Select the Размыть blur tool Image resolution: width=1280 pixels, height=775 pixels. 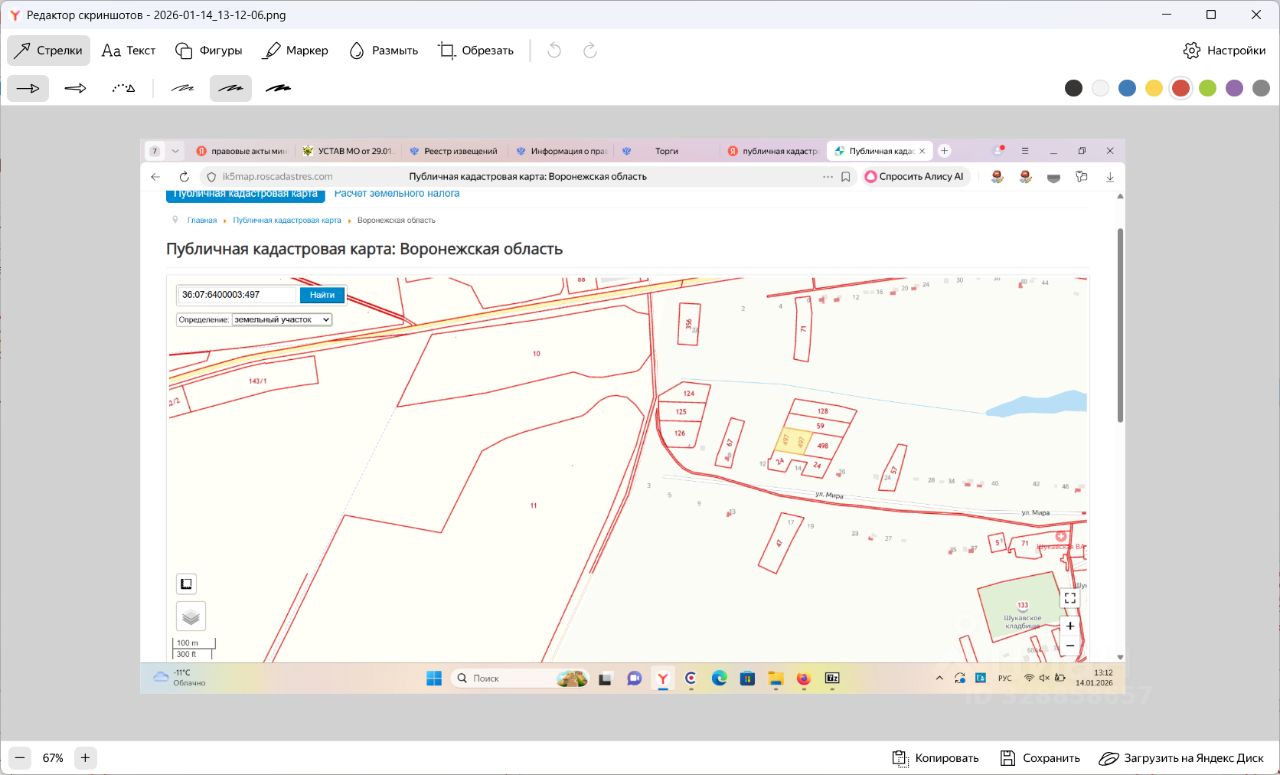click(382, 50)
